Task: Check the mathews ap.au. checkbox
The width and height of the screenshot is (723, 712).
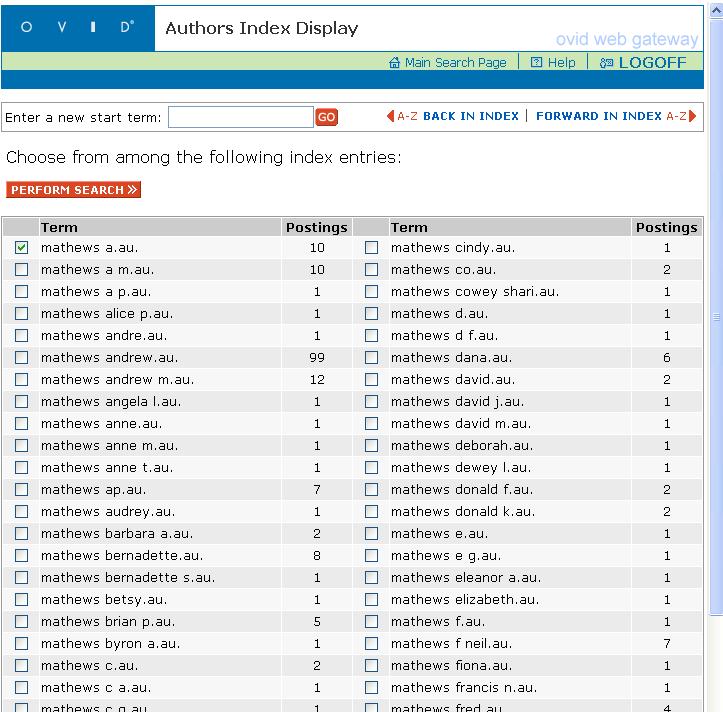Action: click(x=21, y=490)
